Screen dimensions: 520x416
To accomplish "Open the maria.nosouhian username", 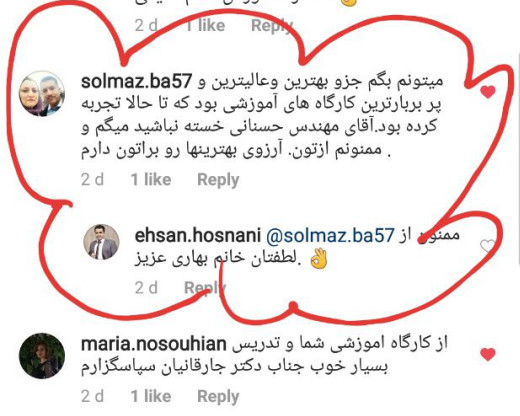I will (x=154, y=344).
